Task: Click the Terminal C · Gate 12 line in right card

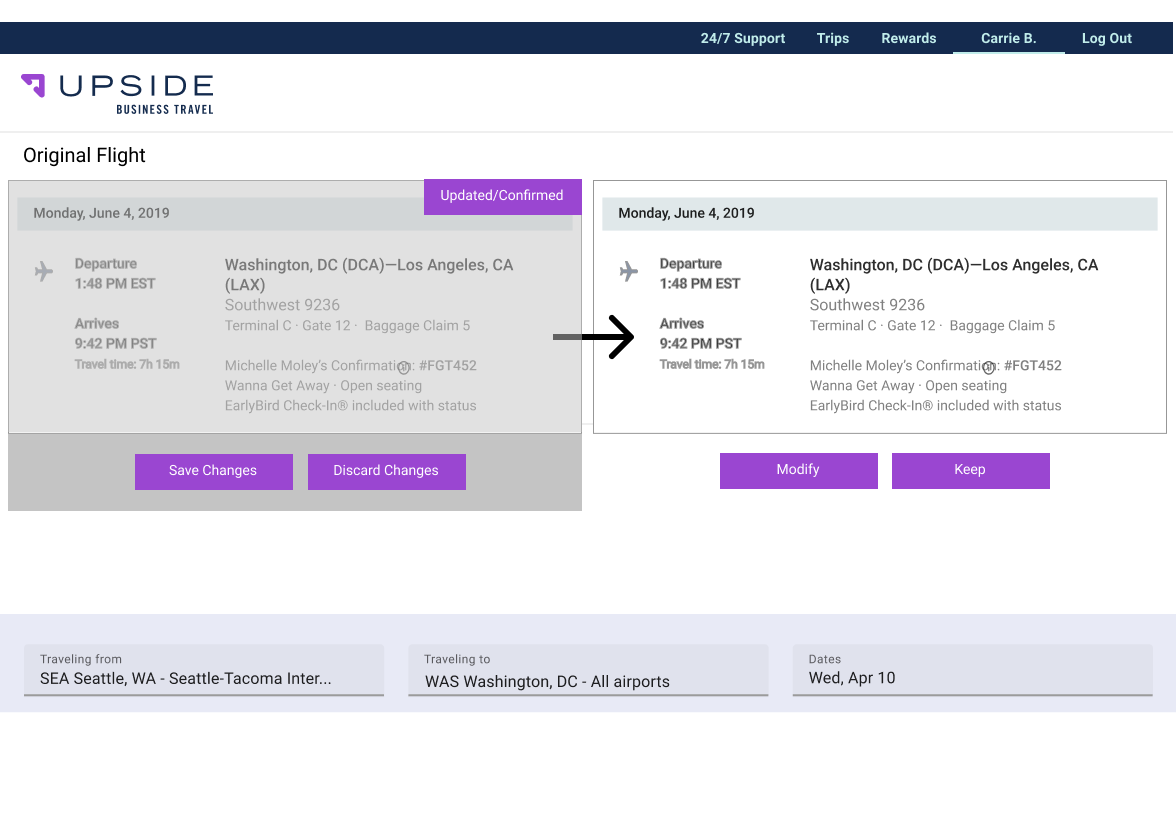Action: (932, 326)
